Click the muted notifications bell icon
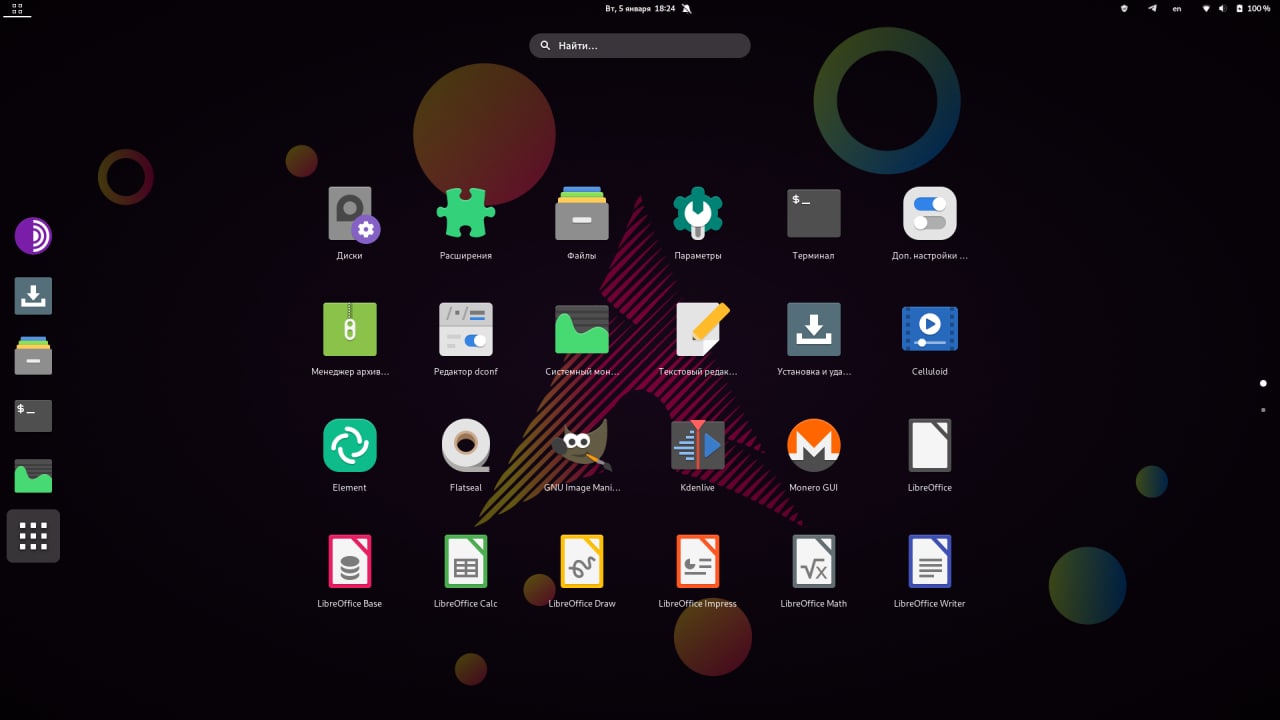 click(x=687, y=8)
